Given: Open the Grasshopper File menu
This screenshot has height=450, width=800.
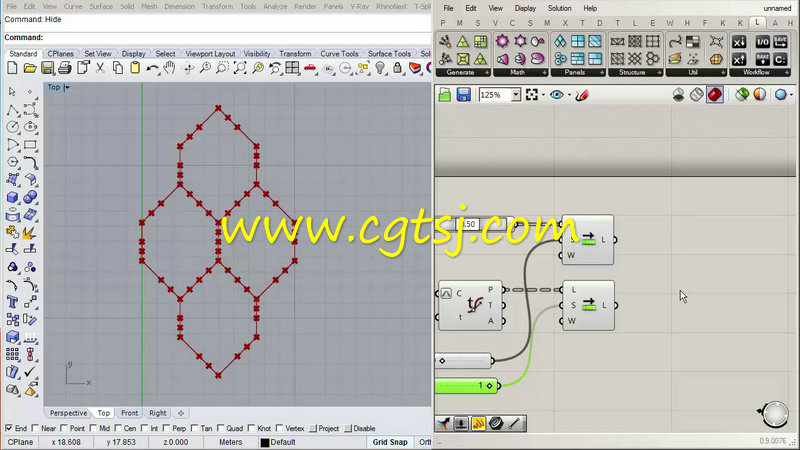Looking at the screenshot, I should pos(448,8).
